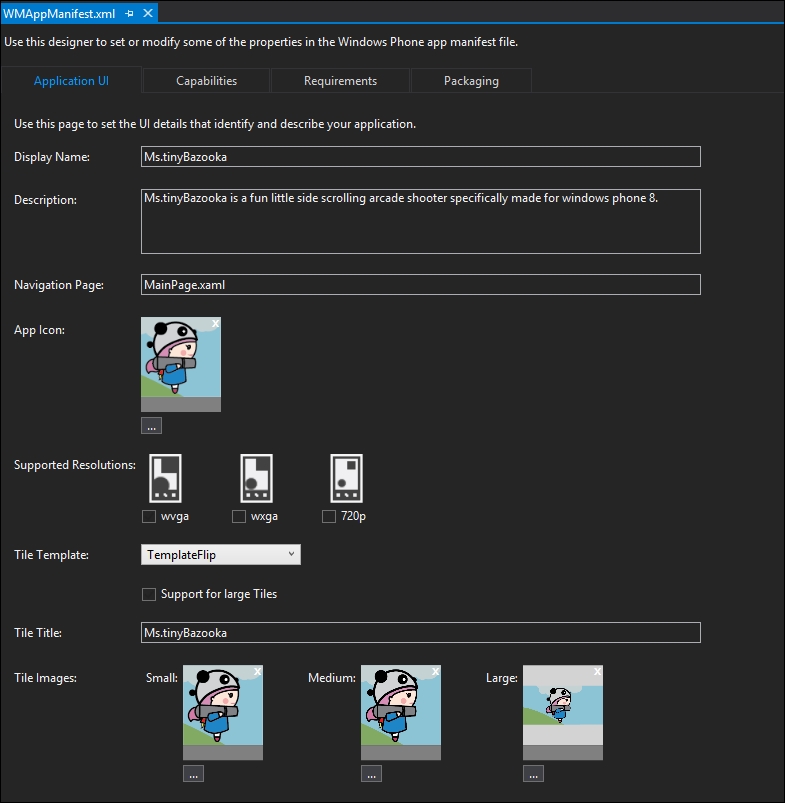
Task: Remove the Small tile image with its X
Action: coord(258,671)
